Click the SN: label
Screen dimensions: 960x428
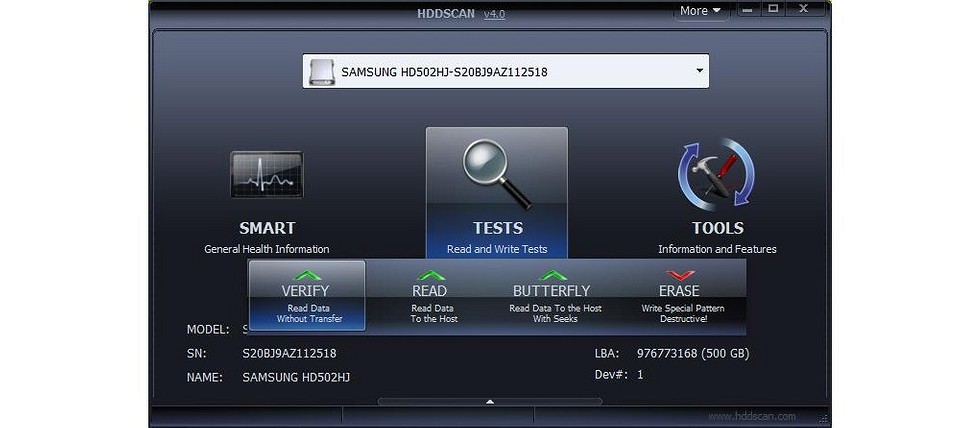pos(197,353)
